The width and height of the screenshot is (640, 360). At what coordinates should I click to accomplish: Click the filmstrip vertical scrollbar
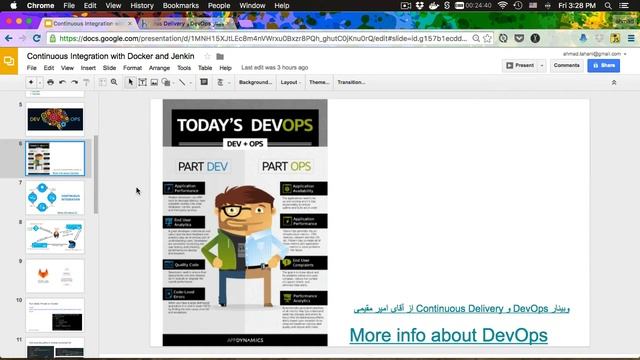(x=96, y=174)
